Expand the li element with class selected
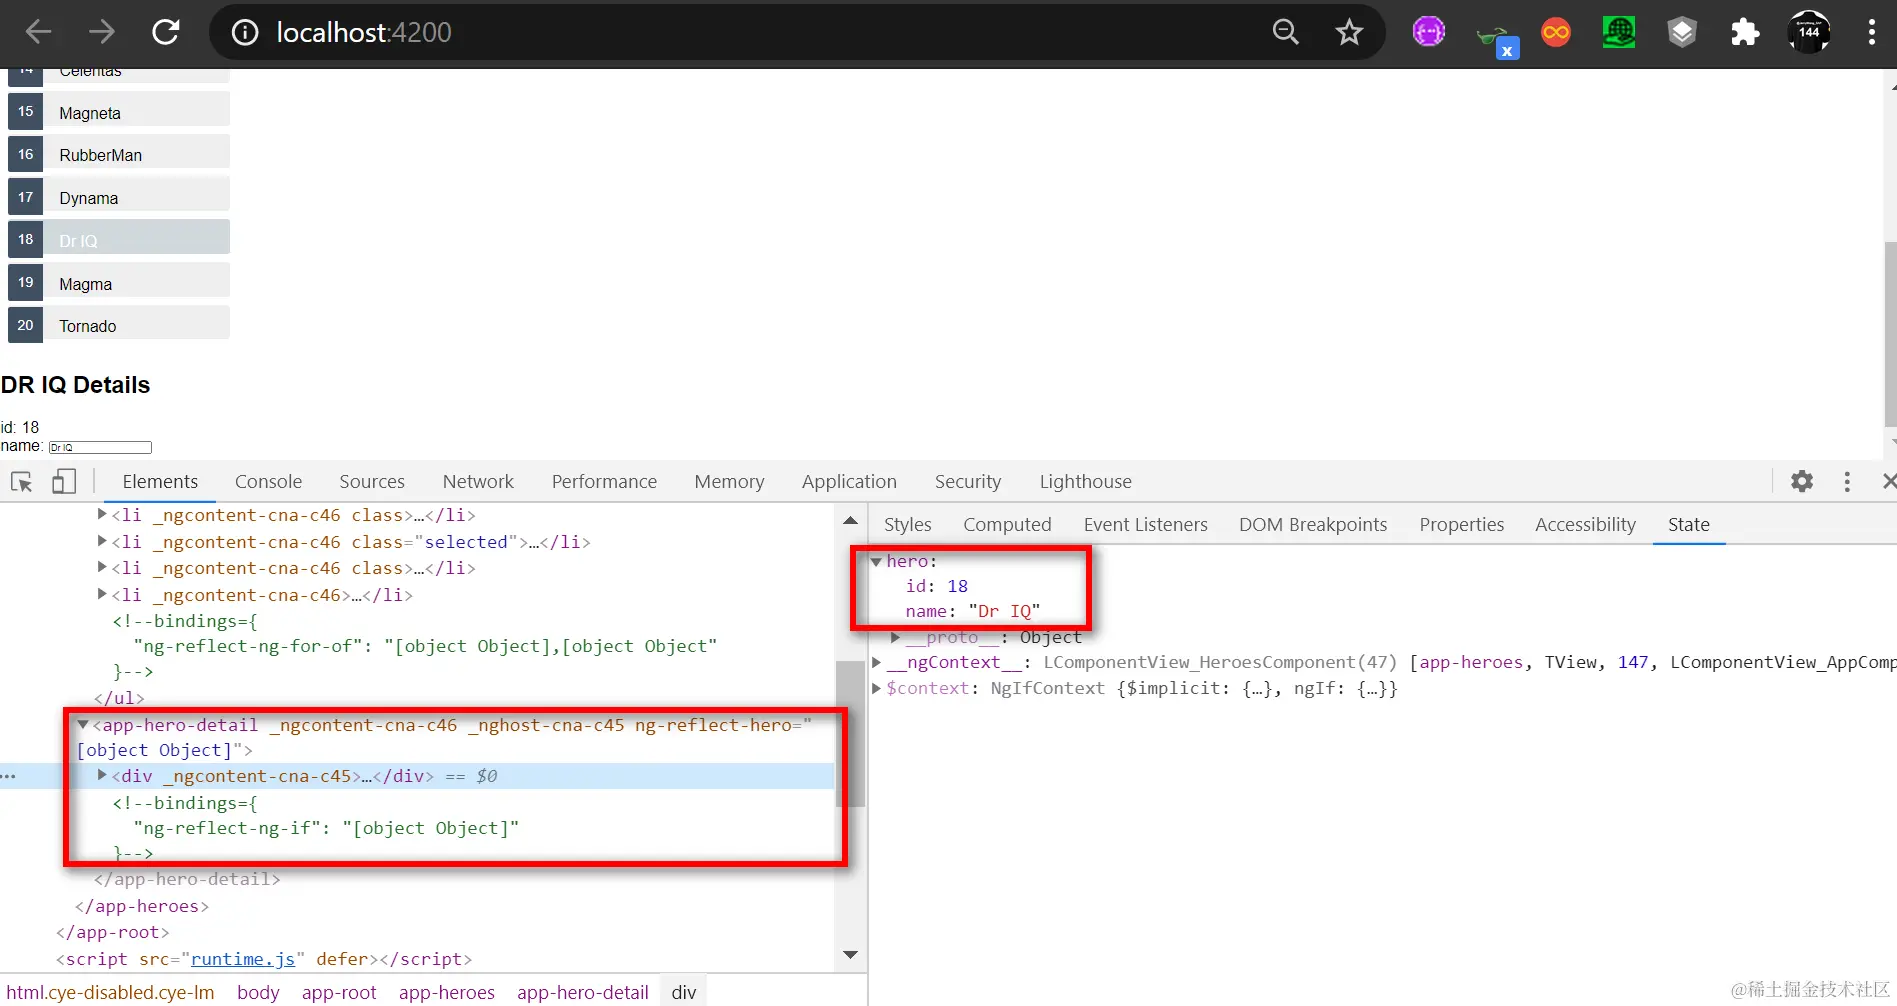The height and width of the screenshot is (1006, 1897). 102,541
